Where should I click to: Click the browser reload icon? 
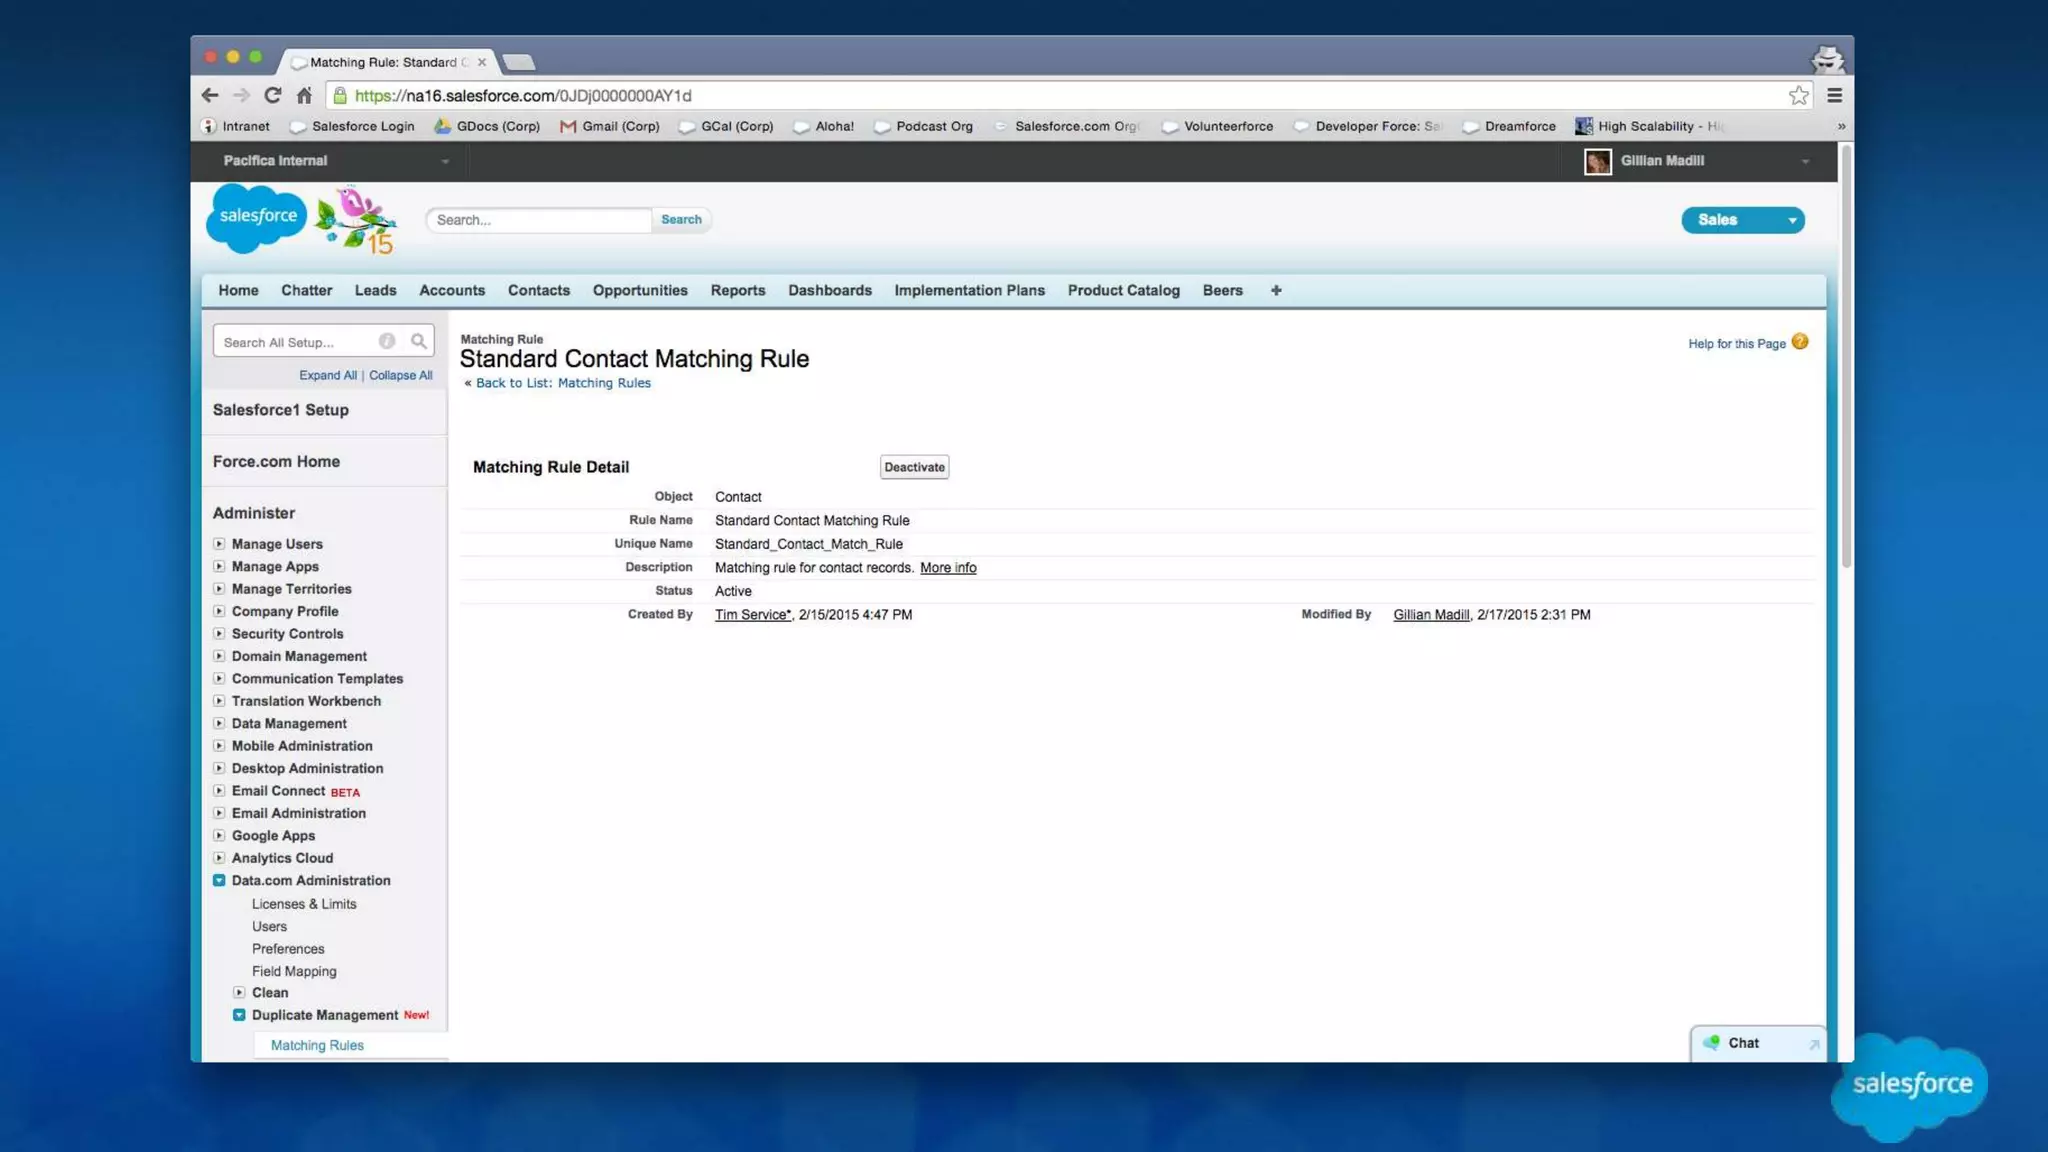tap(272, 95)
